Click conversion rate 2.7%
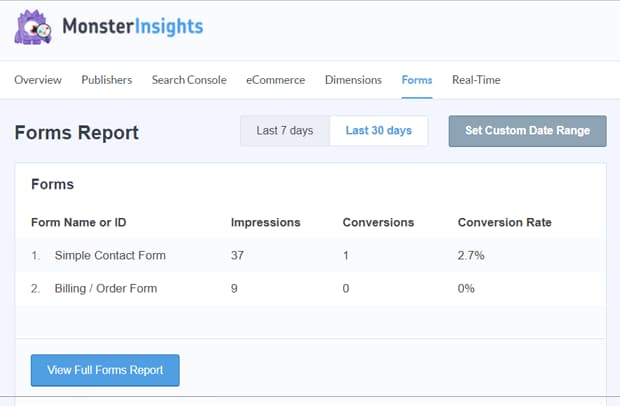This screenshot has height=406, width=620. pyautogui.click(x=471, y=255)
